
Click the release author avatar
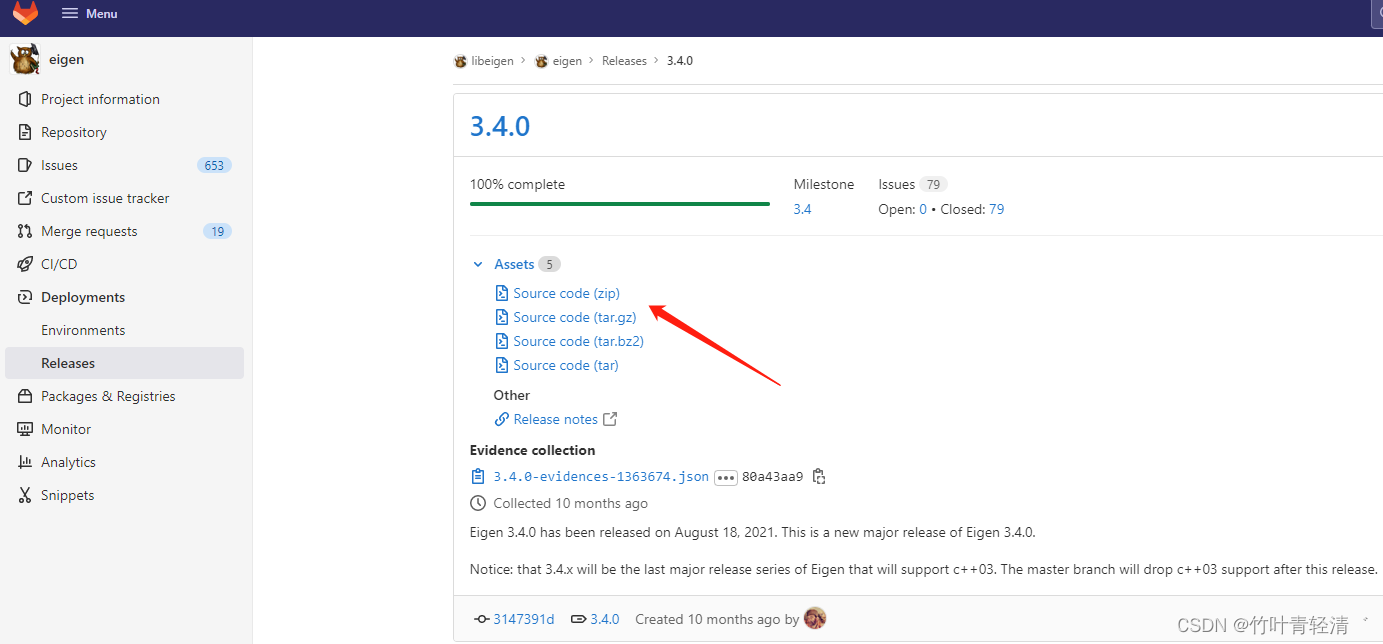(815, 618)
